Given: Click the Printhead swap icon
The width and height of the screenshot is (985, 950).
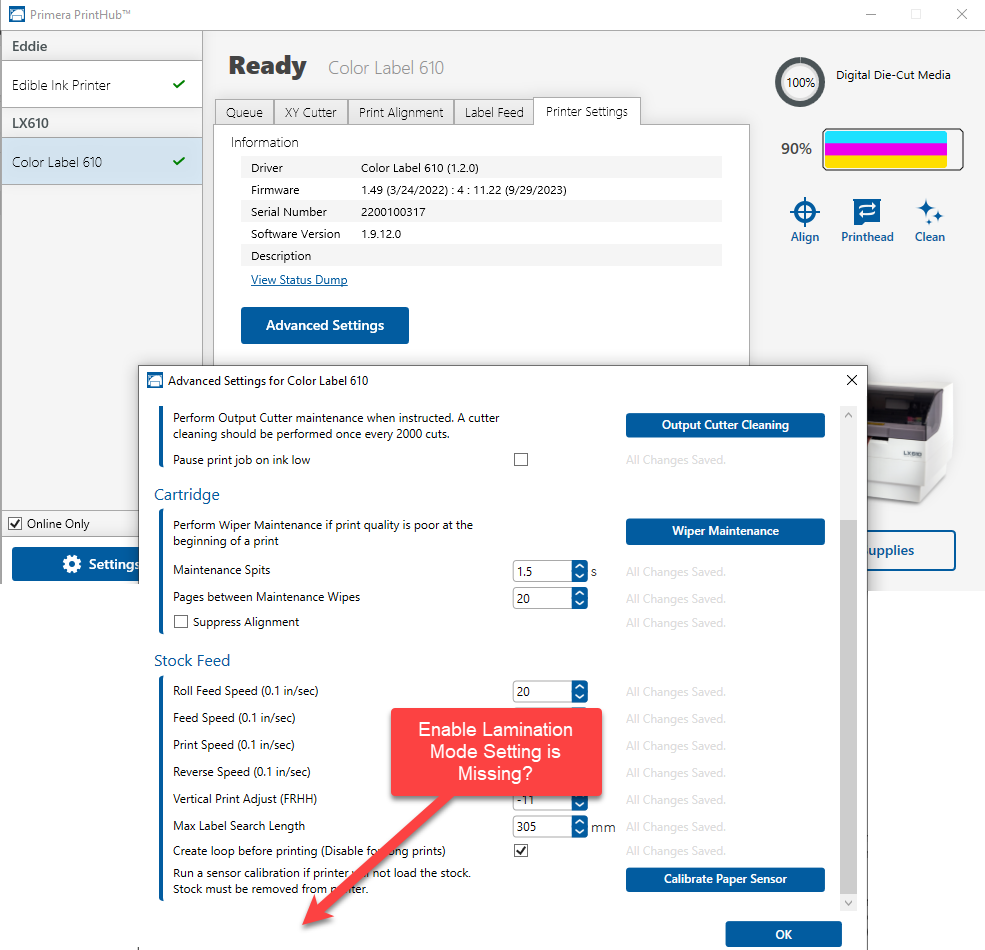Looking at the screenshot, I should tap(867, 212).
